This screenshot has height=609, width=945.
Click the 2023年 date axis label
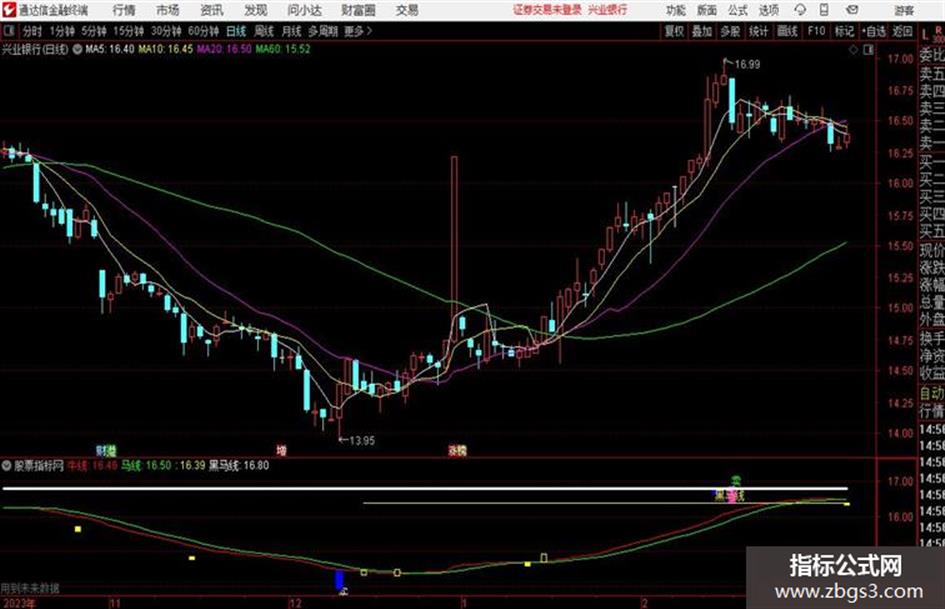click(x=18, y=603)
